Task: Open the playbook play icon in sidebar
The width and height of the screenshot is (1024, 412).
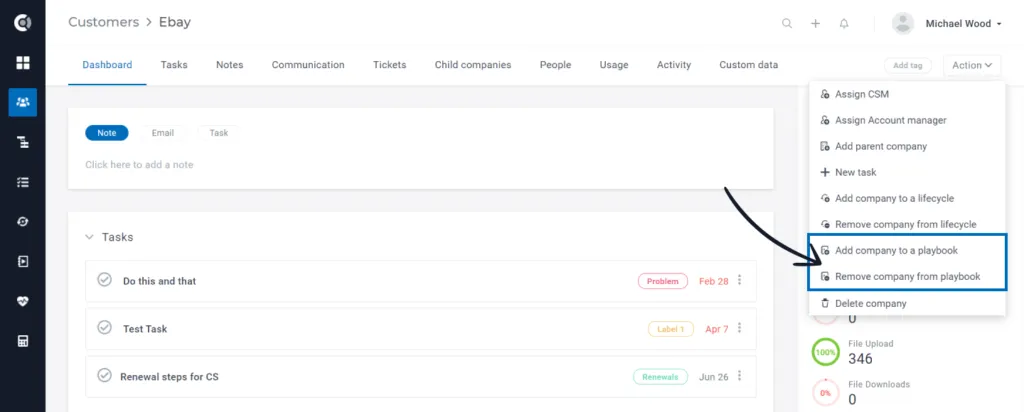Action: click(x=23, y=261)
